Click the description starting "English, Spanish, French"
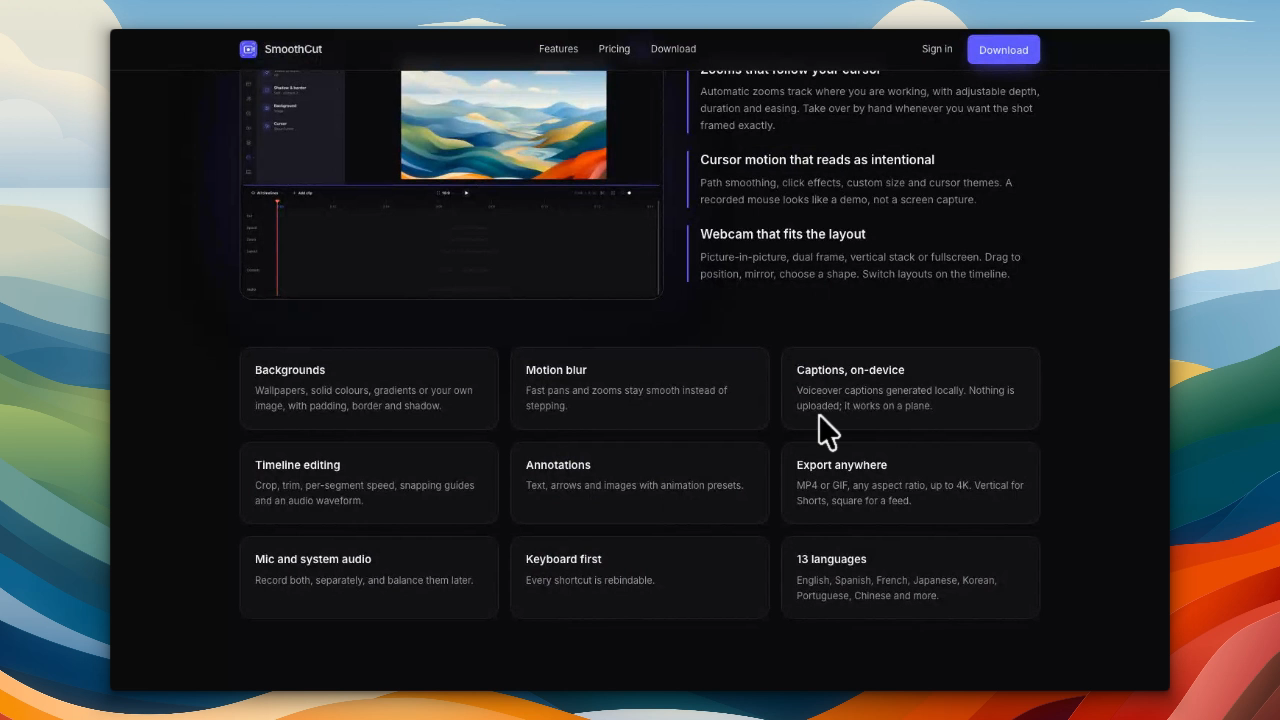The image size is (1280, 720). tap(897, 588)
